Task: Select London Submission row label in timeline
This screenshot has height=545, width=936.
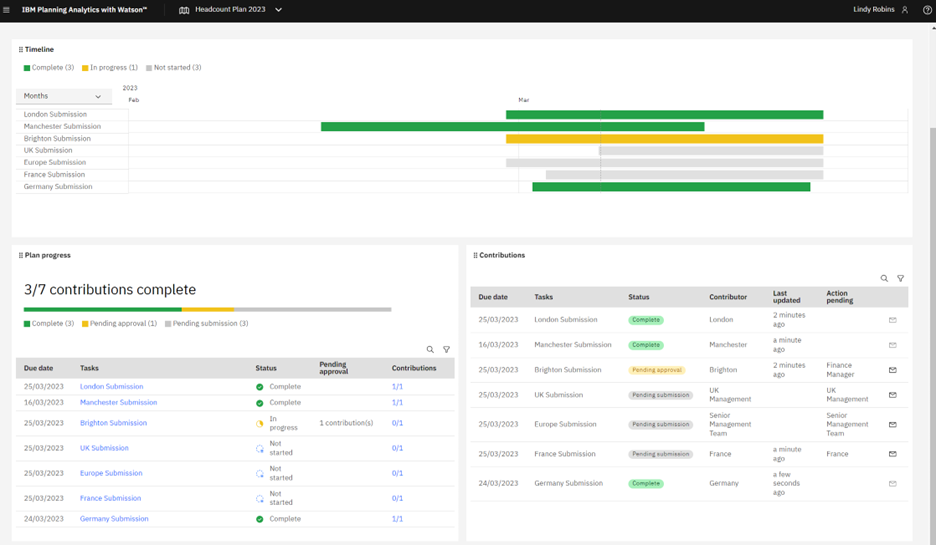Action: click(55, 115)
